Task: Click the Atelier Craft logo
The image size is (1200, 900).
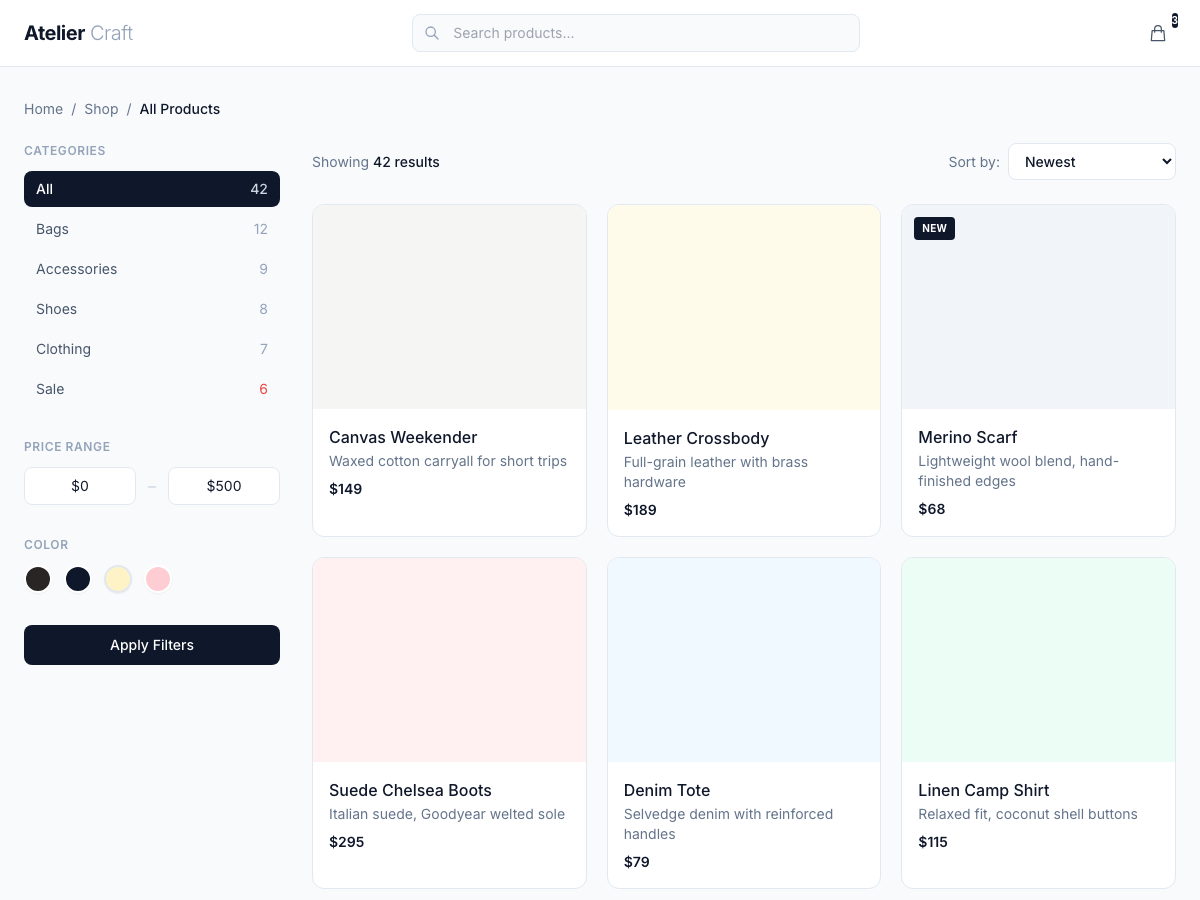Action: click(78, 33)
